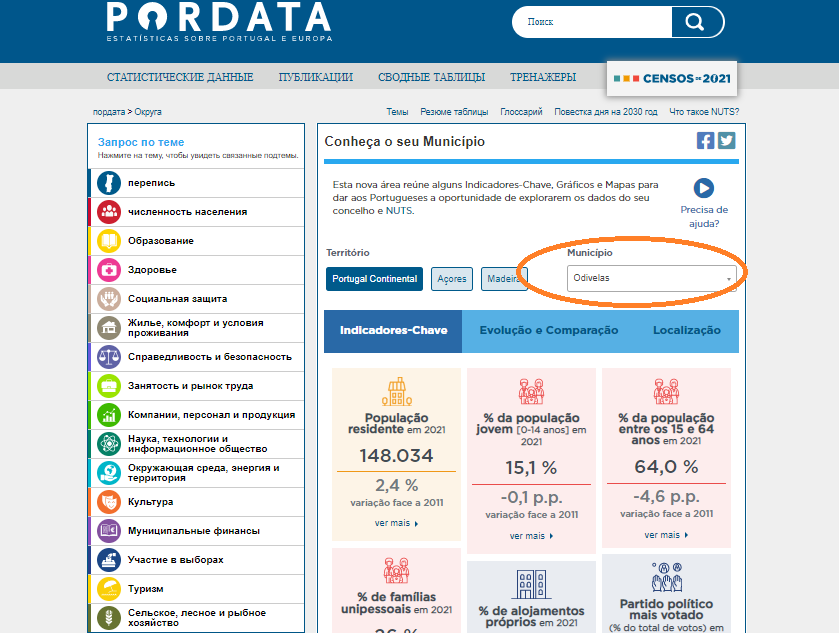Click the search magnifier icon
The height and width of the screenshot is (633, 839).
[694, 22]
